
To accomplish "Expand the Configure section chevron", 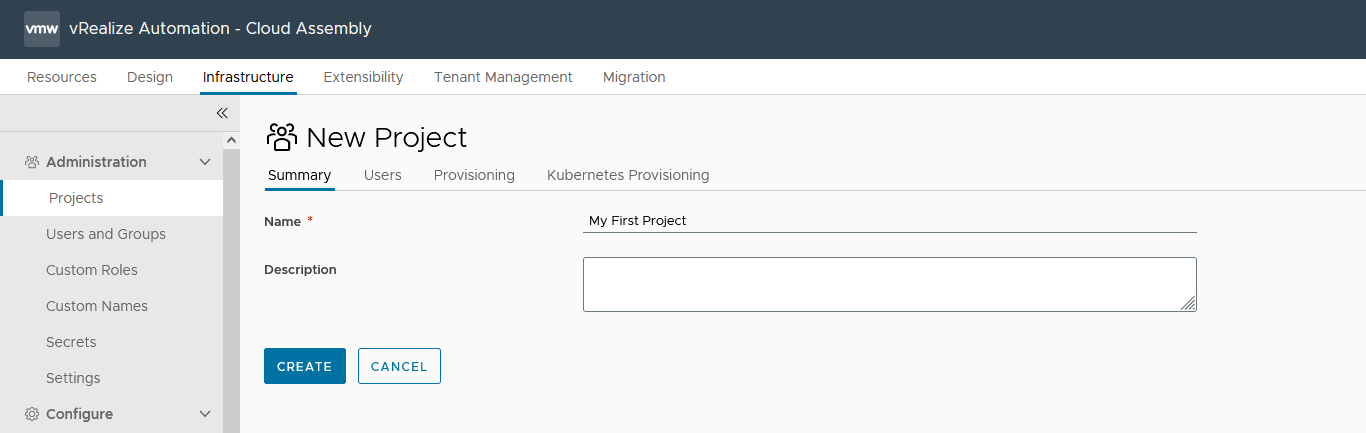I will coord(205,414).
